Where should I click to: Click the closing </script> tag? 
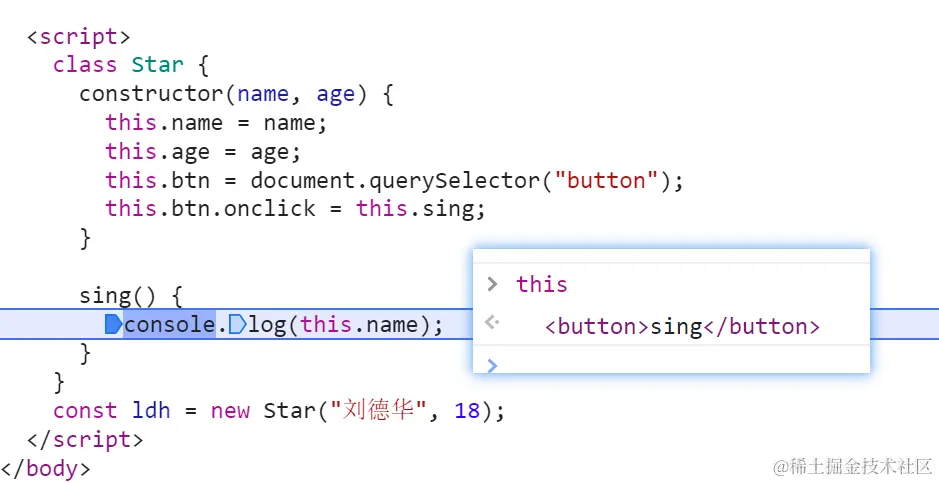(85, 440)
